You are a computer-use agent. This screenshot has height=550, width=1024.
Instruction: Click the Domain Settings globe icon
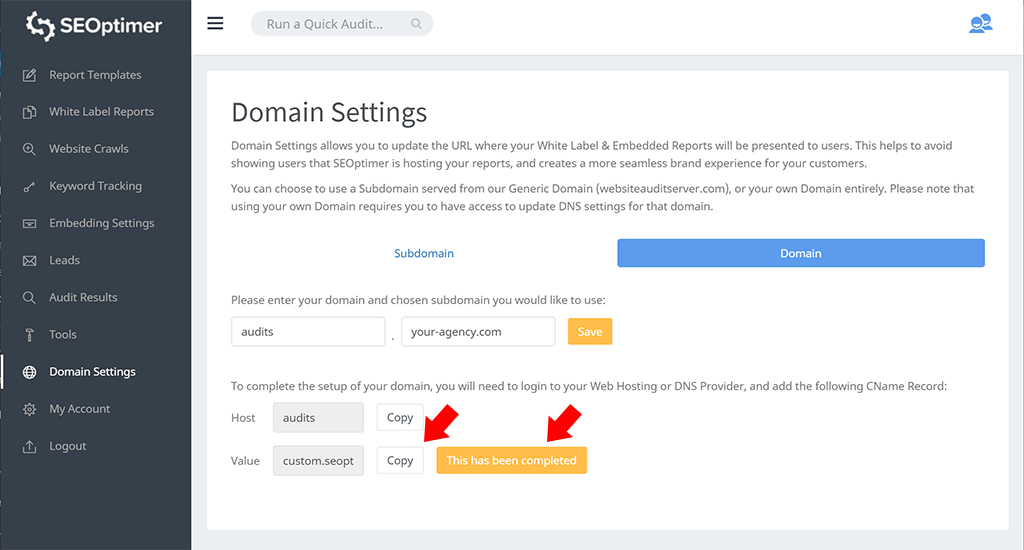29,372
